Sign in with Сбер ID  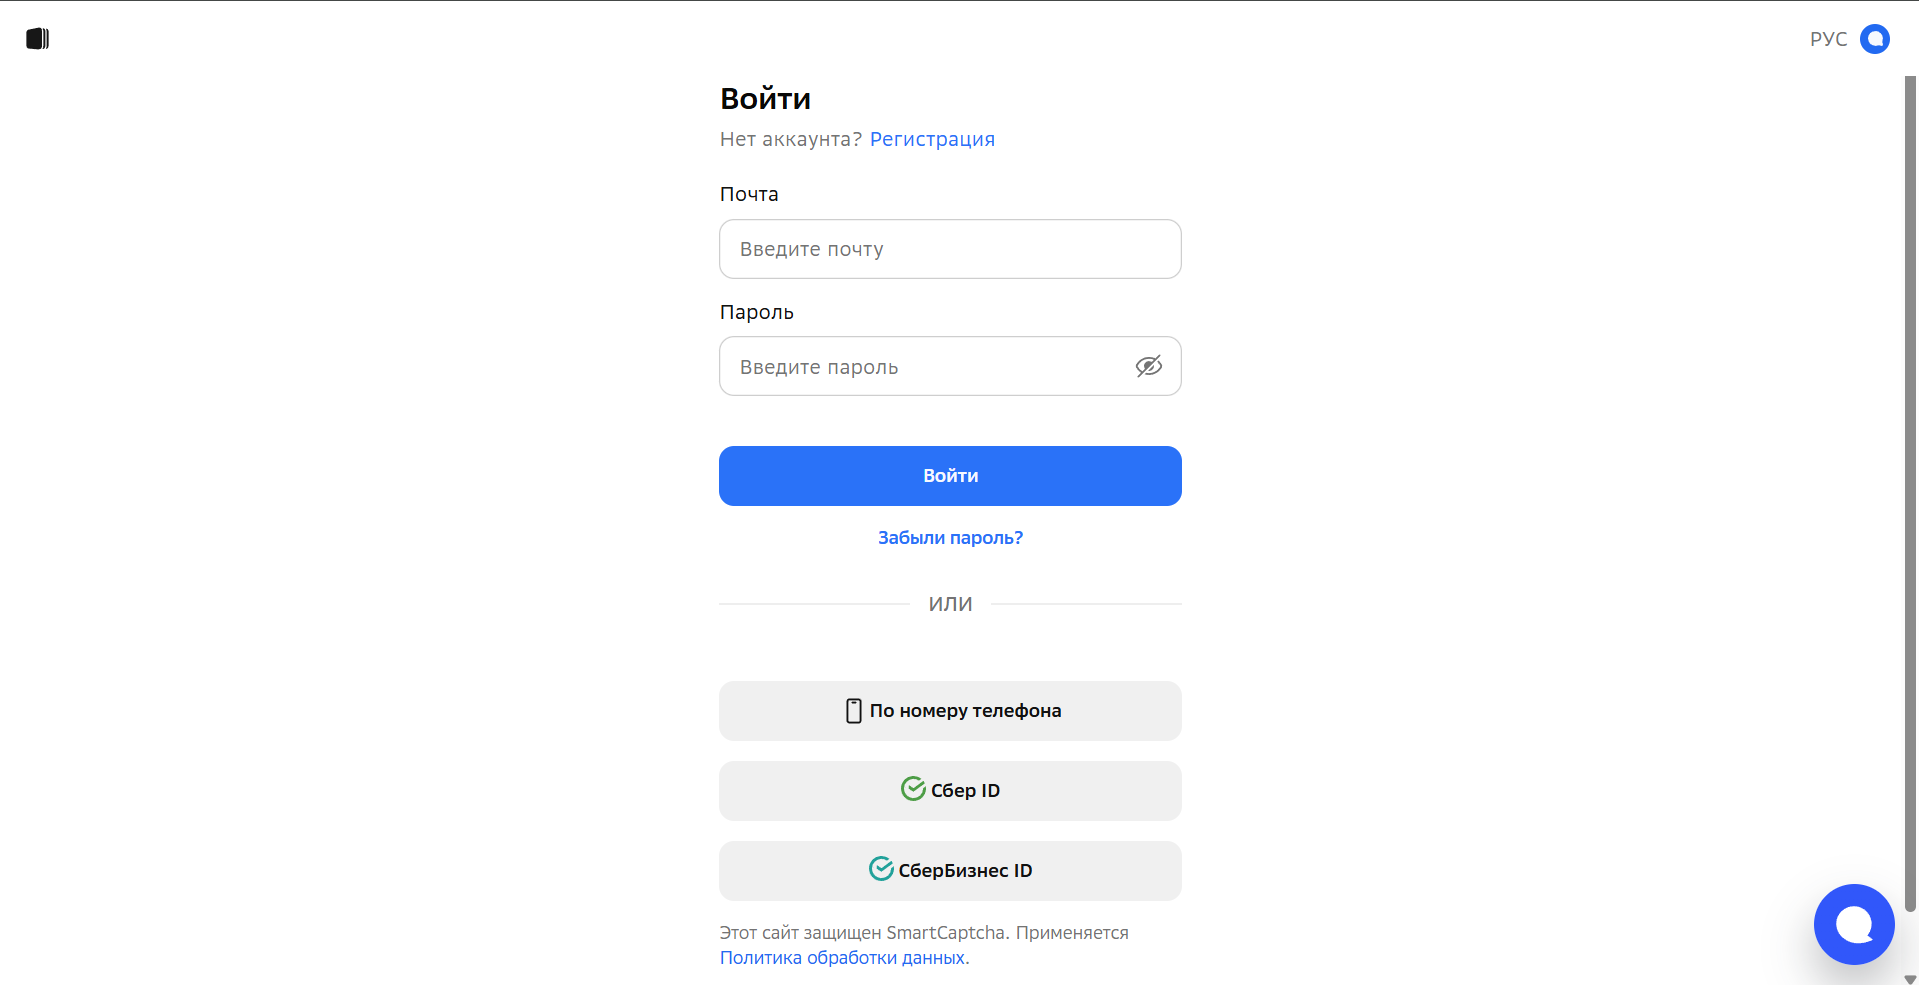coord(950,791)
